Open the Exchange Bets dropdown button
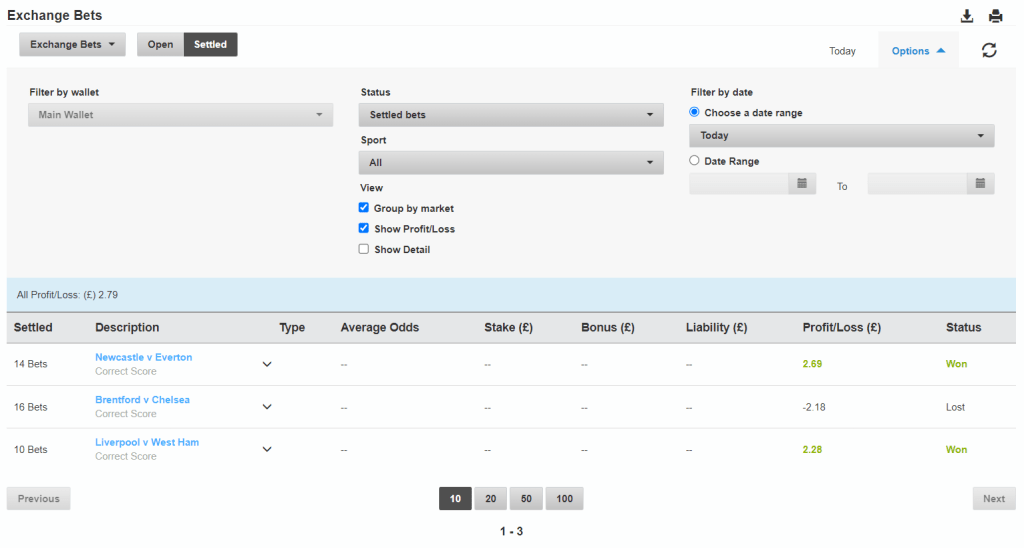 pyautogui.click(x=72, y=45)
